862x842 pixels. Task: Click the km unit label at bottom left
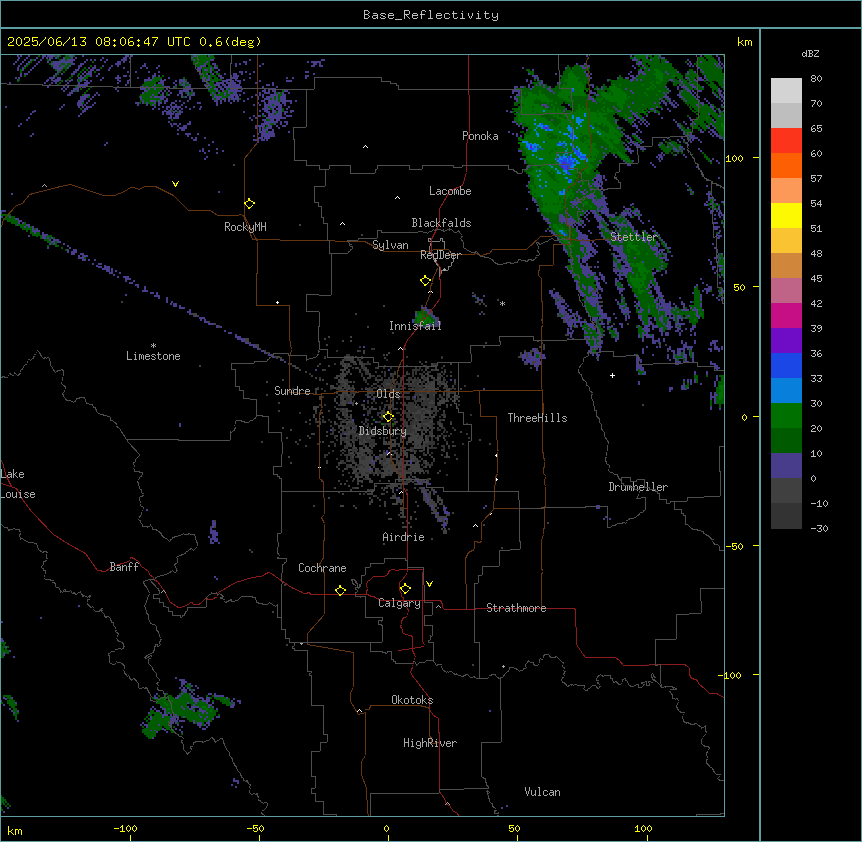point(15,830)
